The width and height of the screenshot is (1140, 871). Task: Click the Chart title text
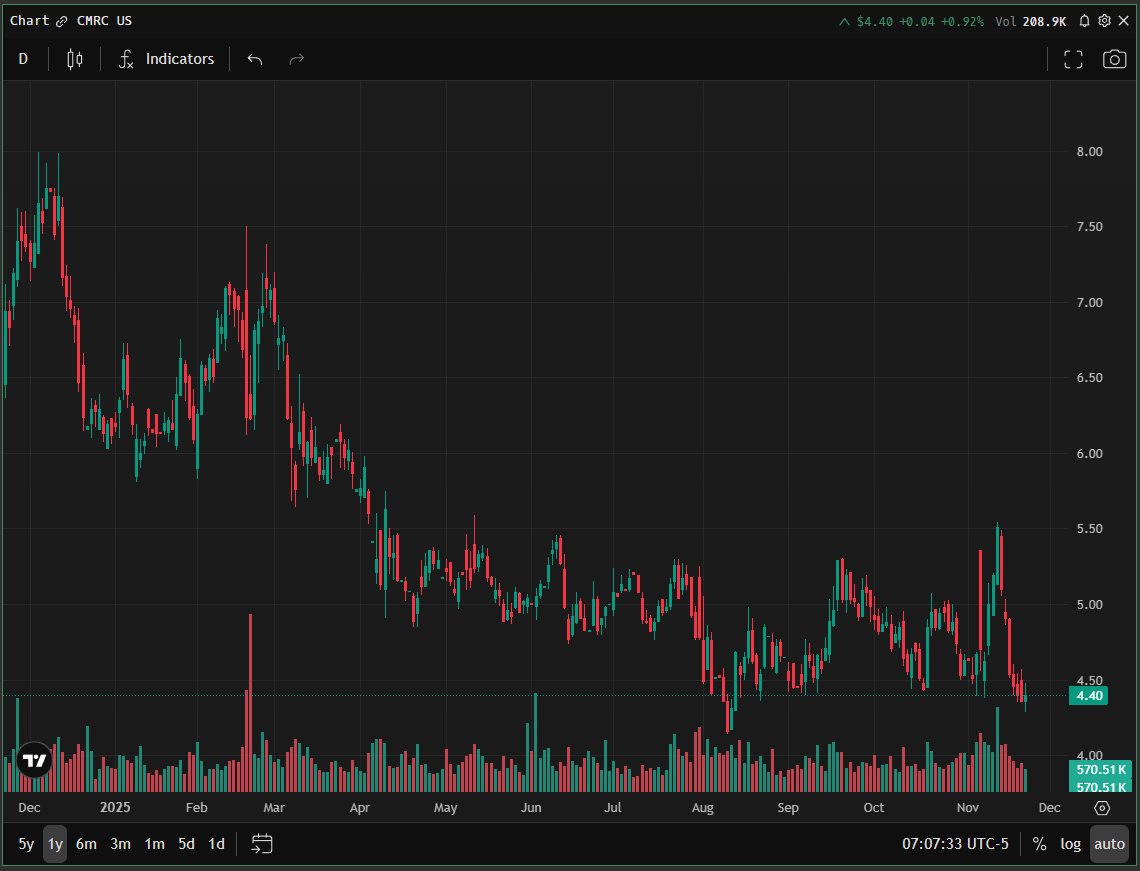pos(29,20)
